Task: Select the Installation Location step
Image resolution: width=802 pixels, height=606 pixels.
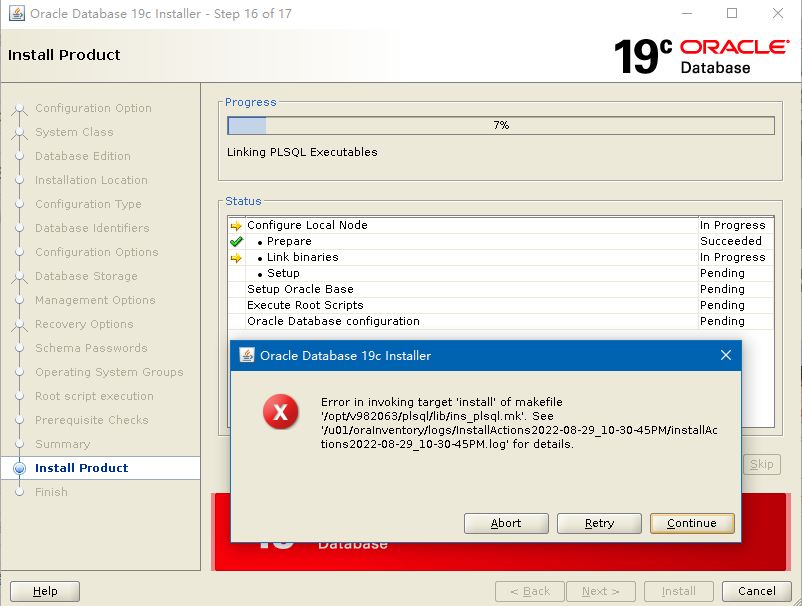Action: 91,181
